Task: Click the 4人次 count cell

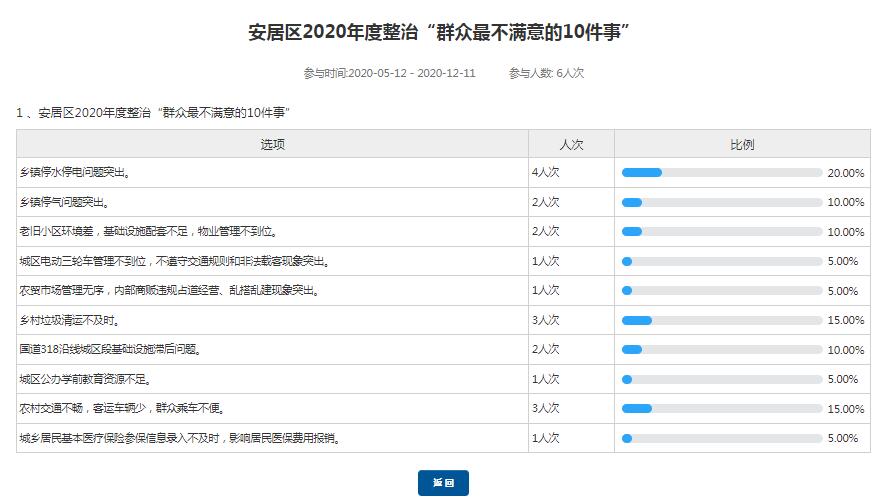Action: [x=545, y=173]
